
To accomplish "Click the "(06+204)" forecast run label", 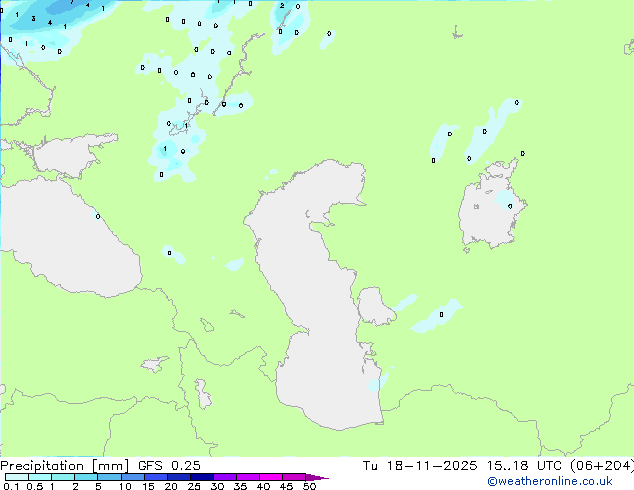I will (x=602, y=466).
